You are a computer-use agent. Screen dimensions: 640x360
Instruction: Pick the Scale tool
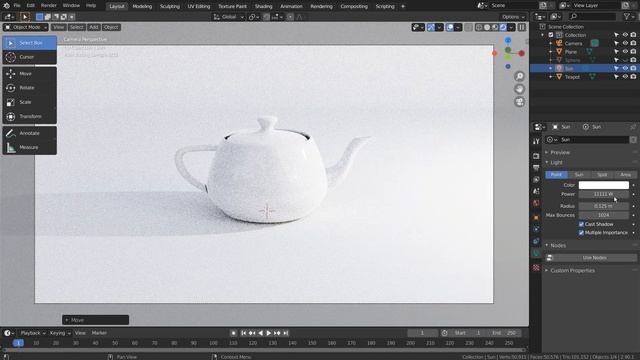pyautogui.click(x=29, y=102)
